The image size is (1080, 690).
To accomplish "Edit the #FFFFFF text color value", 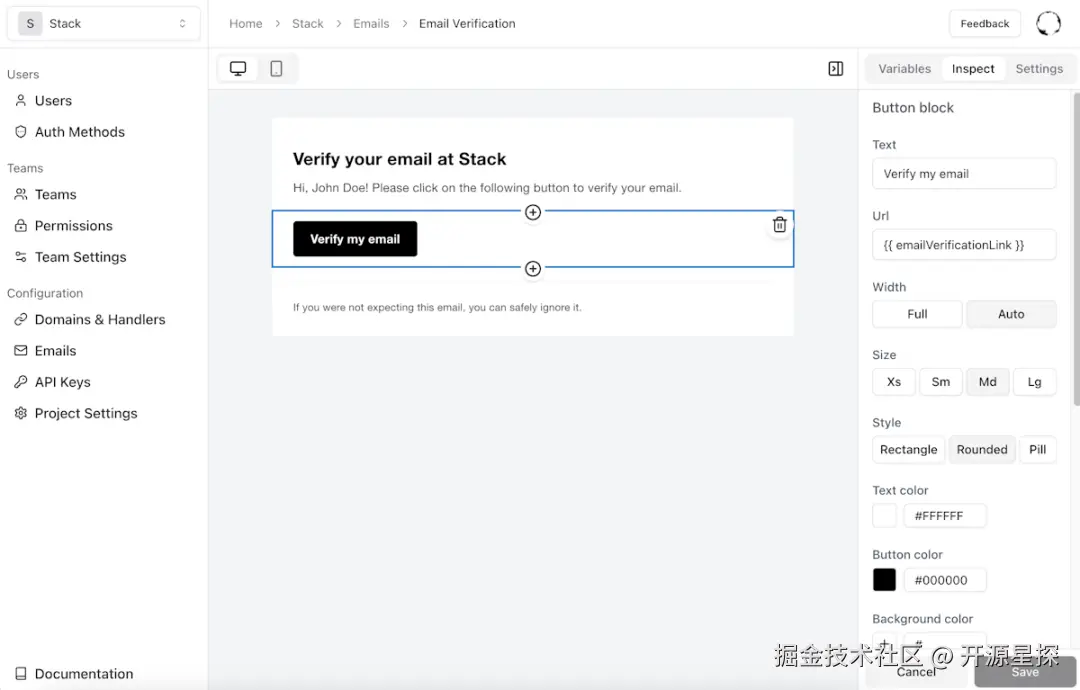I will click(944, 515).
